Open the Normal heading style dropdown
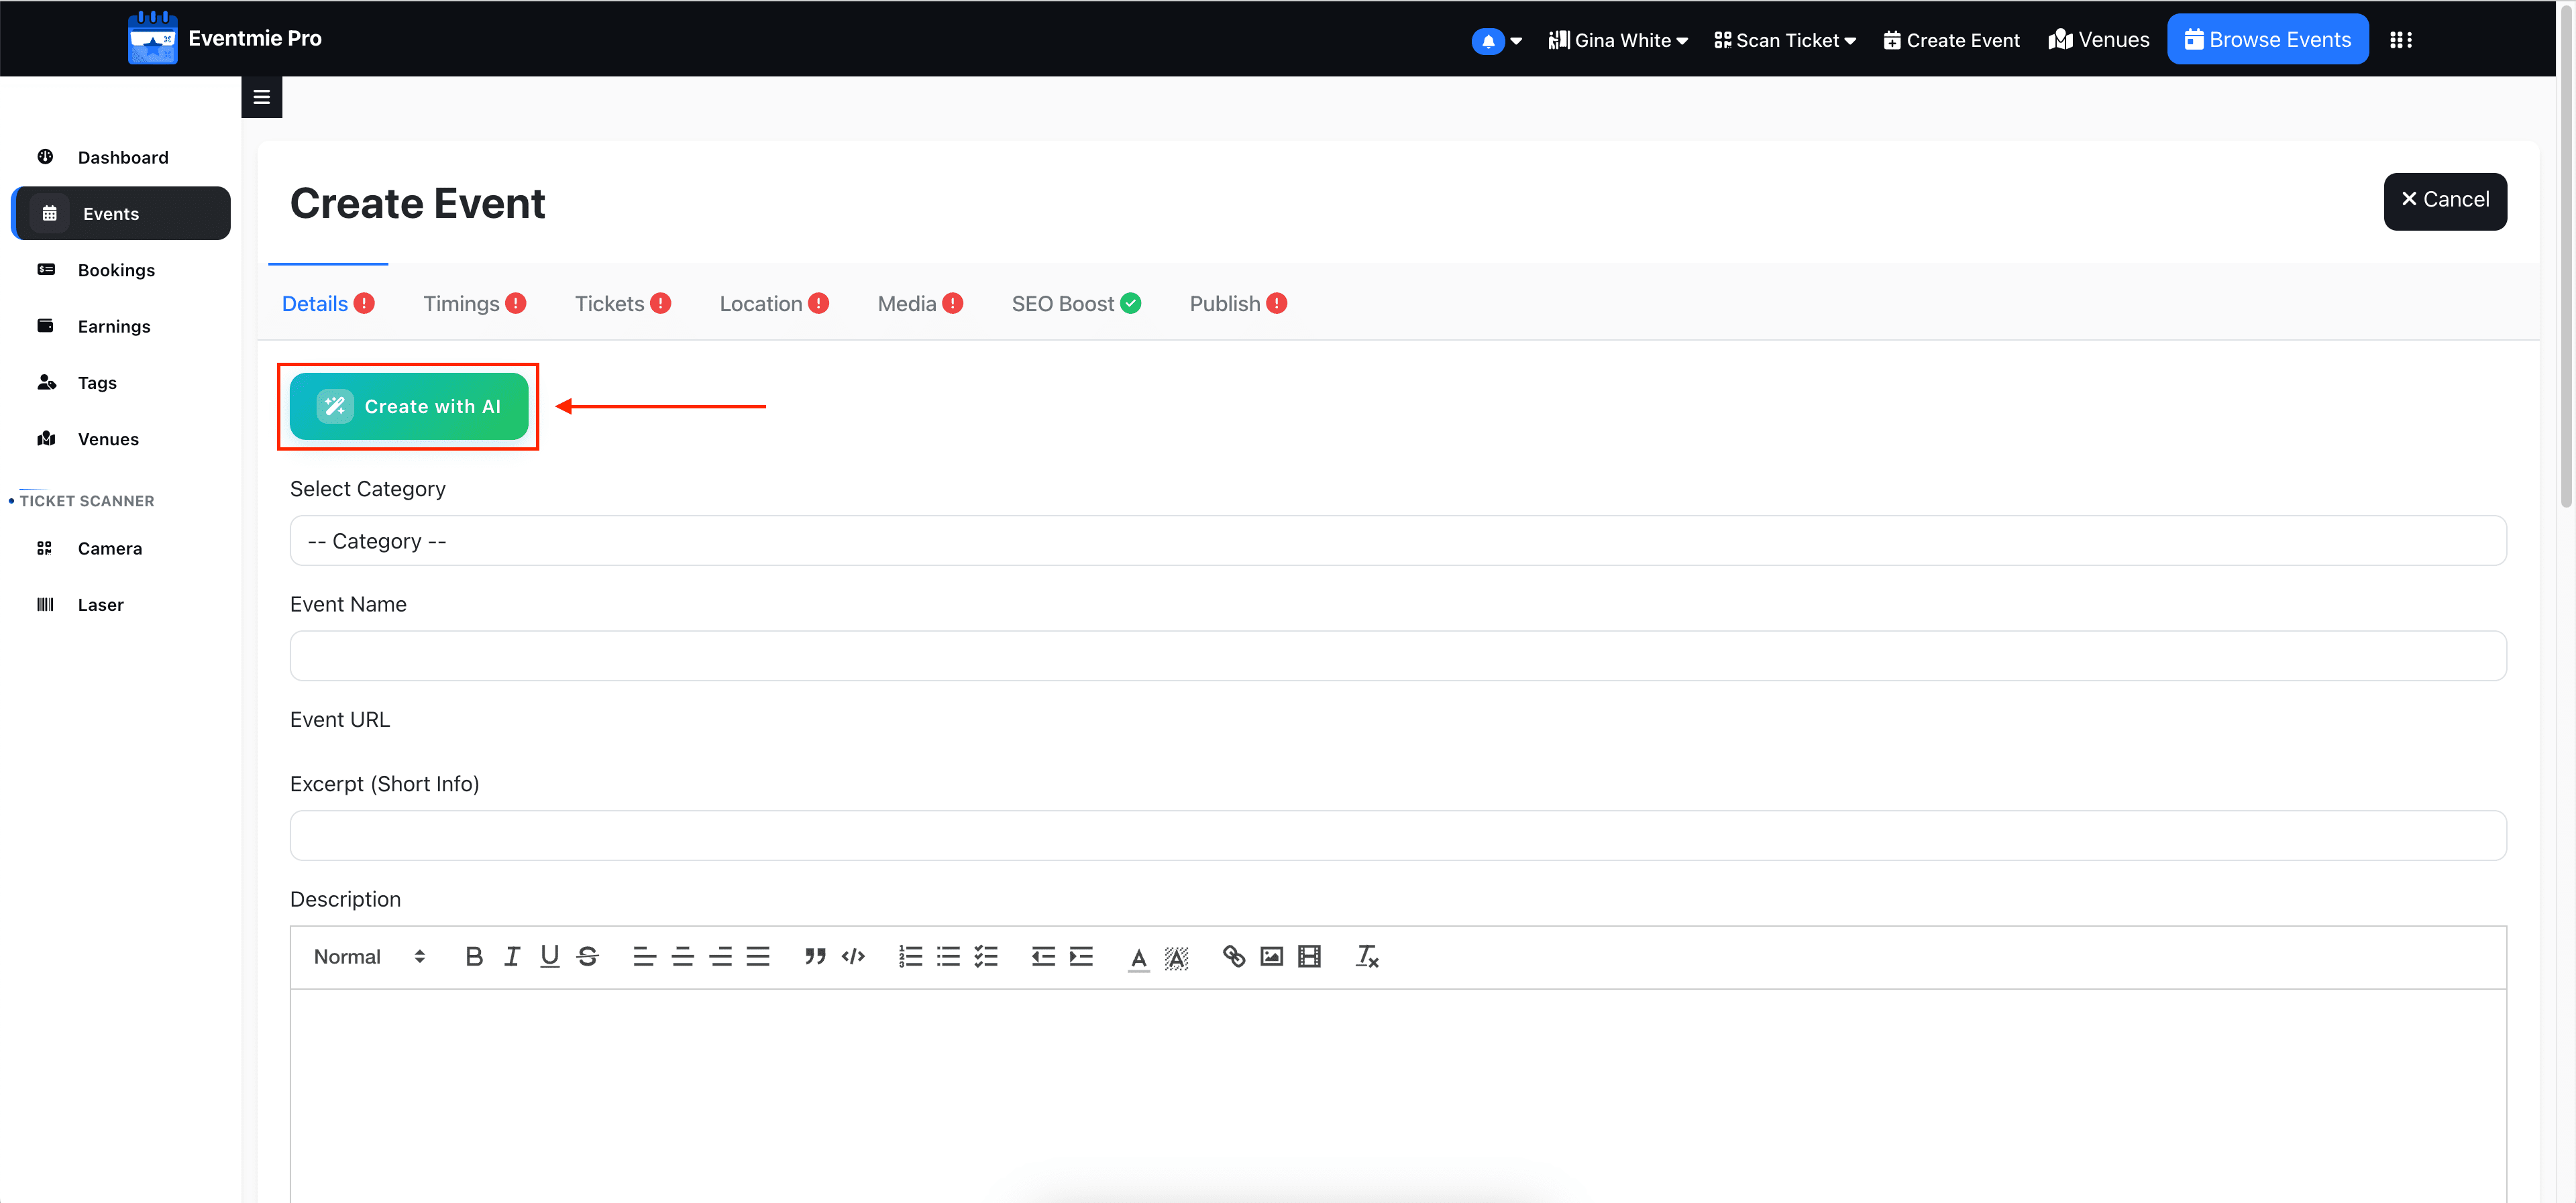2576x1203 pixels. tap(369, 957)
